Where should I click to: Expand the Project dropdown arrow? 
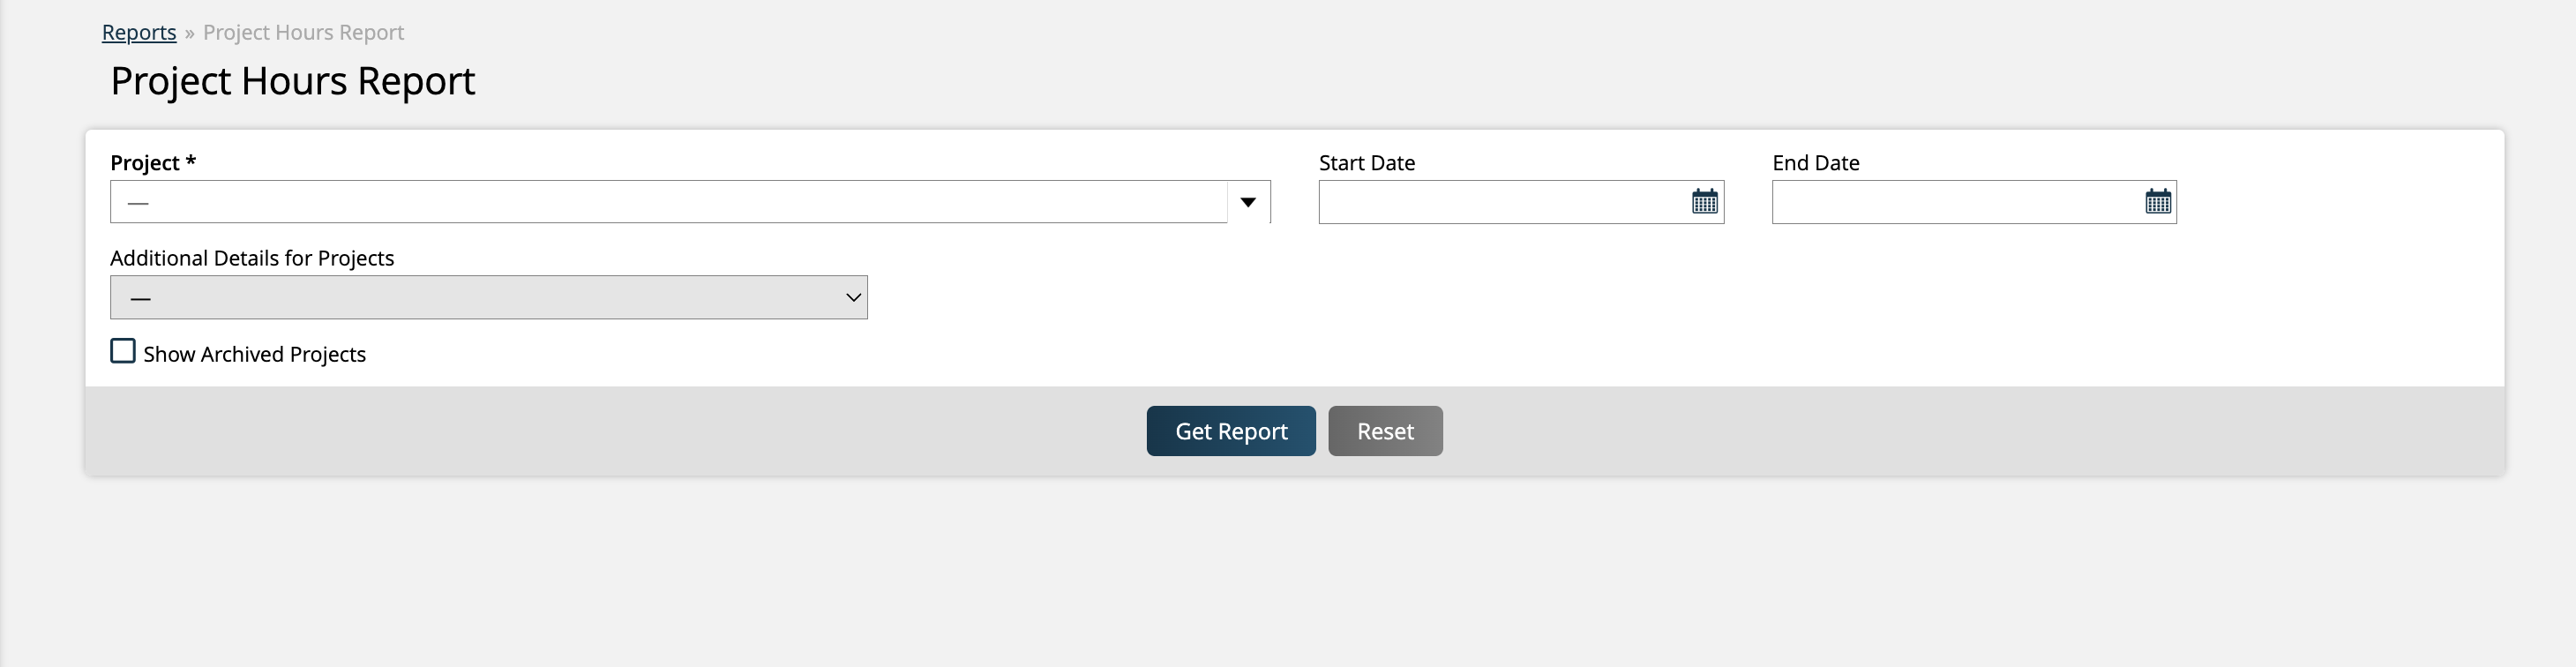point(1247,202)
